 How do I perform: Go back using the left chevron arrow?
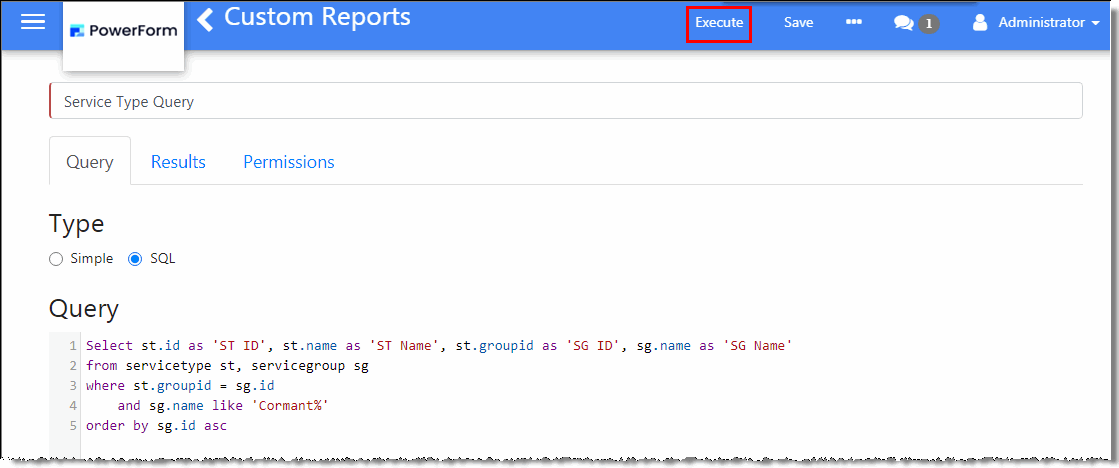pyautogui.click(x=205, y=19)
